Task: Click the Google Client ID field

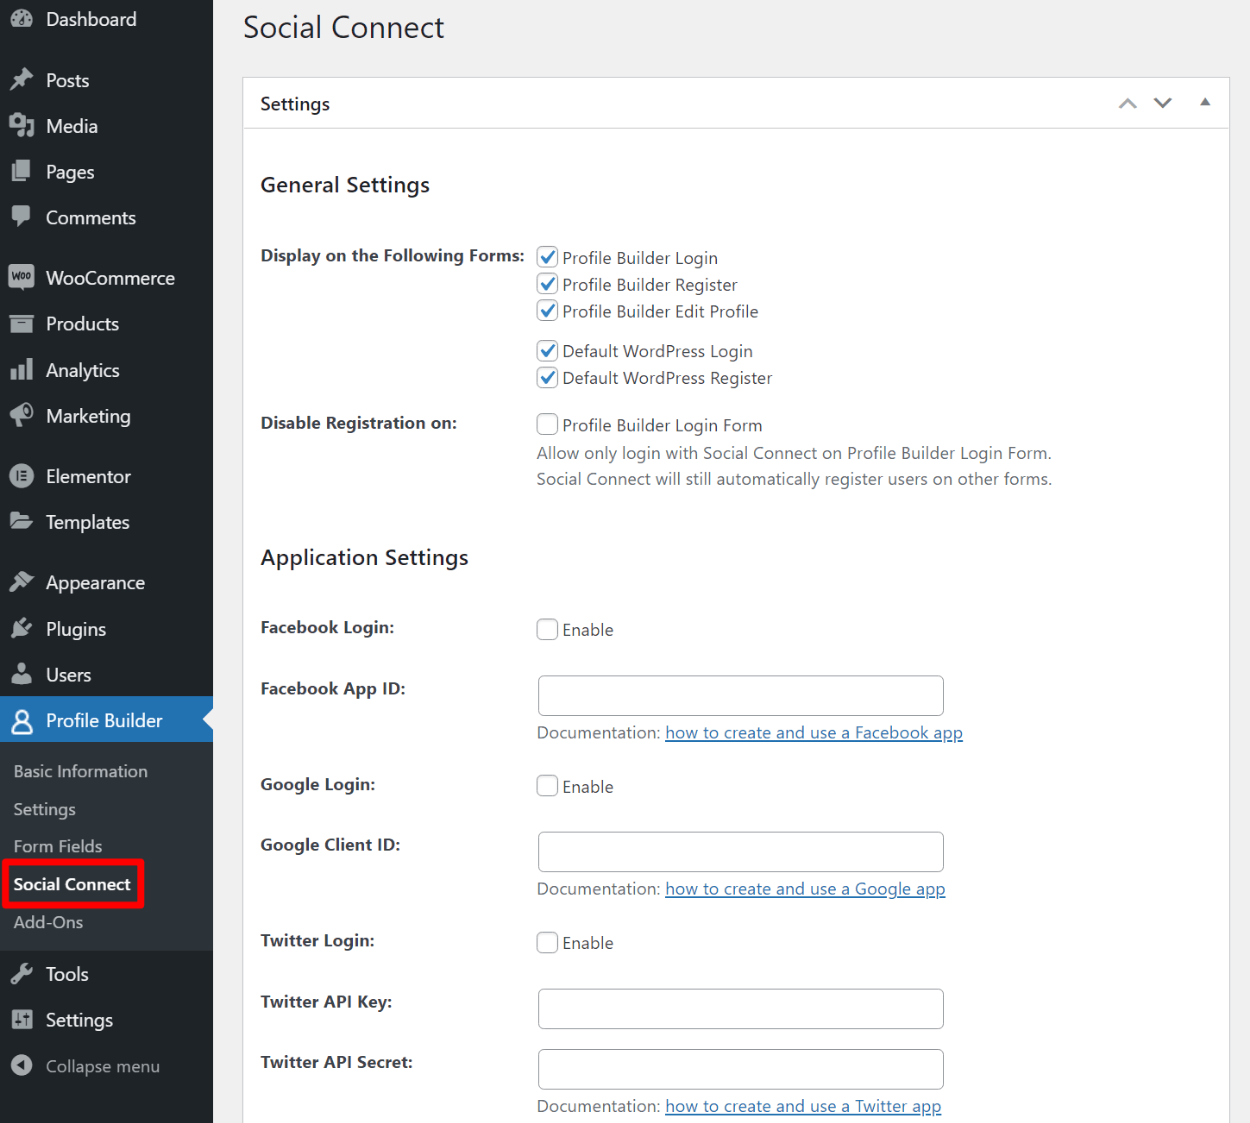Action: coord(741,852)
